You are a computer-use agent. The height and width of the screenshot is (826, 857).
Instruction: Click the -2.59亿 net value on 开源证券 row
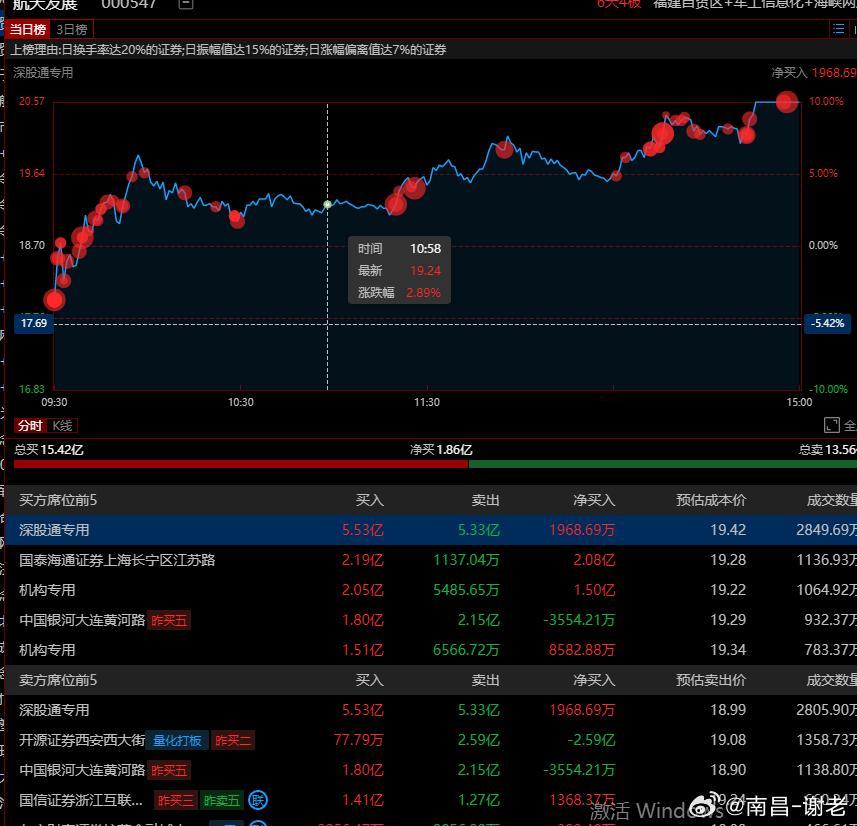tap(591, 740)
